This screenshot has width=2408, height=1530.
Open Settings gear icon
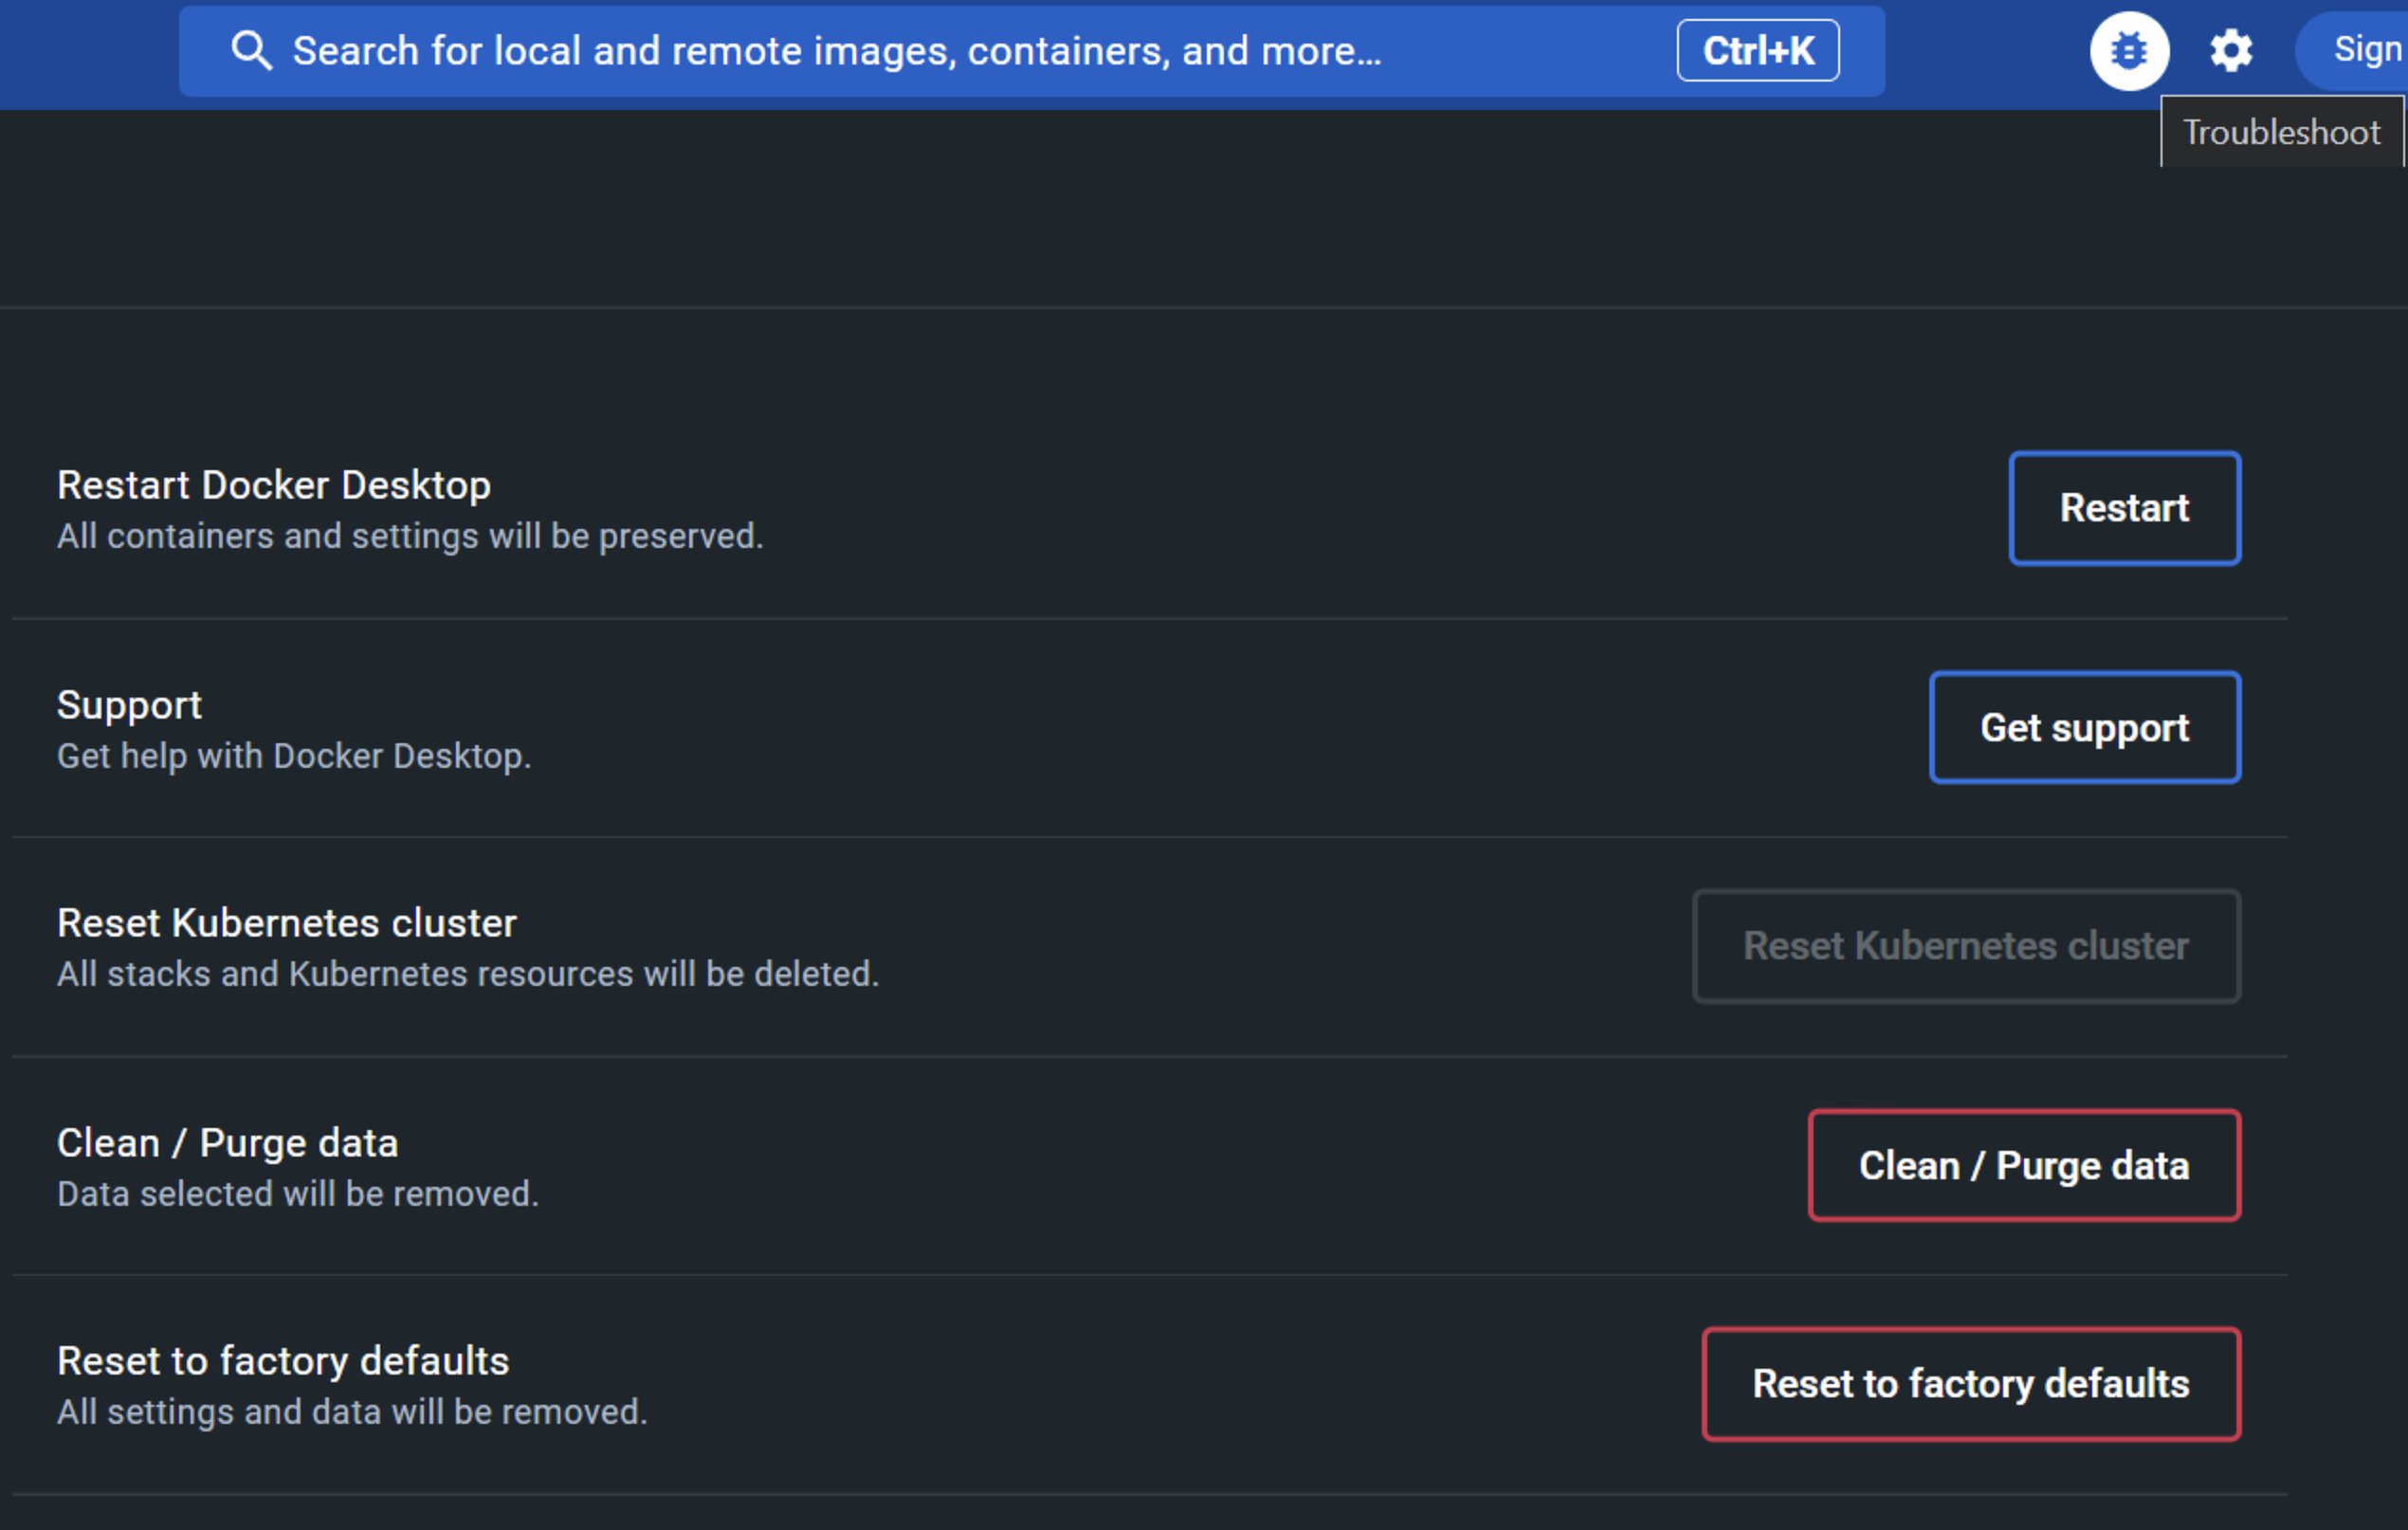click(2231, 50)
